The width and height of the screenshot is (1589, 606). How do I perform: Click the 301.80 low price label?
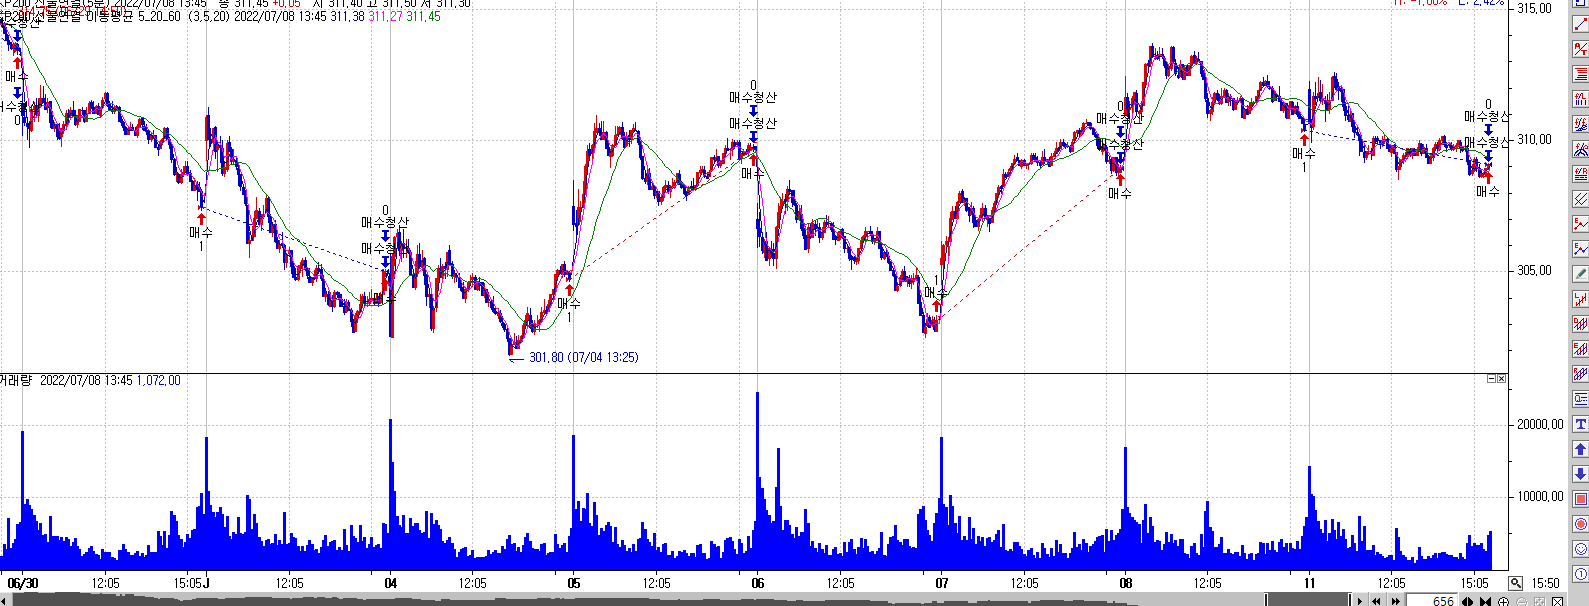click(583, 358)
